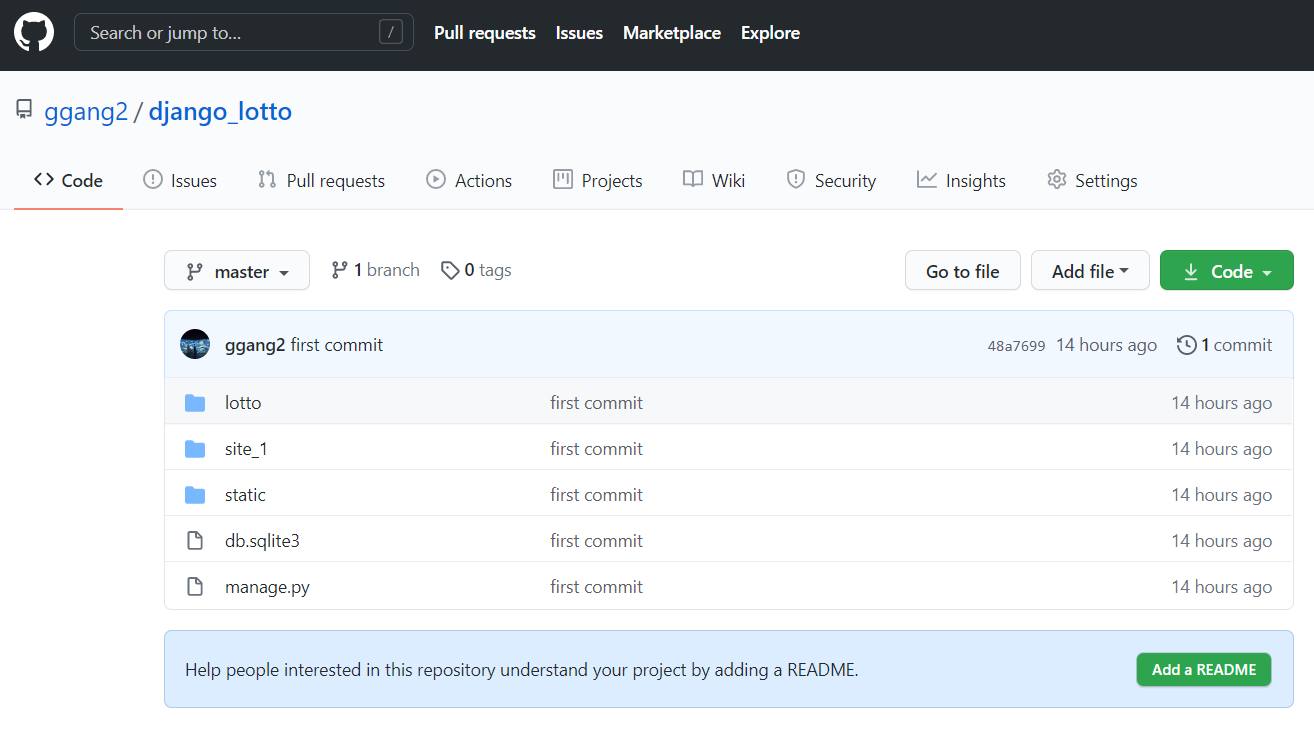Click the Add a README button
This screenshot has width=1314, height=747.
click(x=1204, y=670)
